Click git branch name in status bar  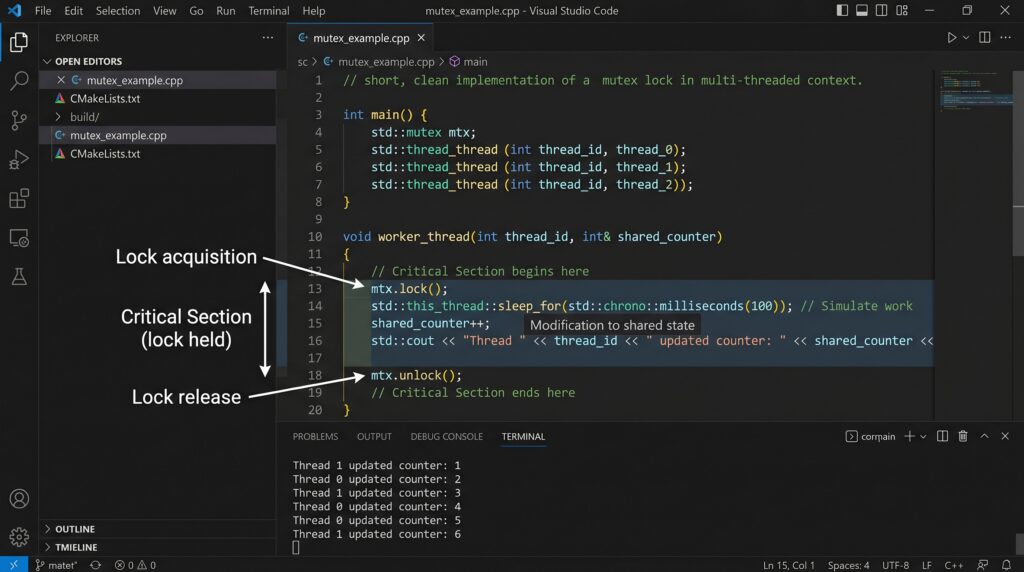tap(56, 565)
